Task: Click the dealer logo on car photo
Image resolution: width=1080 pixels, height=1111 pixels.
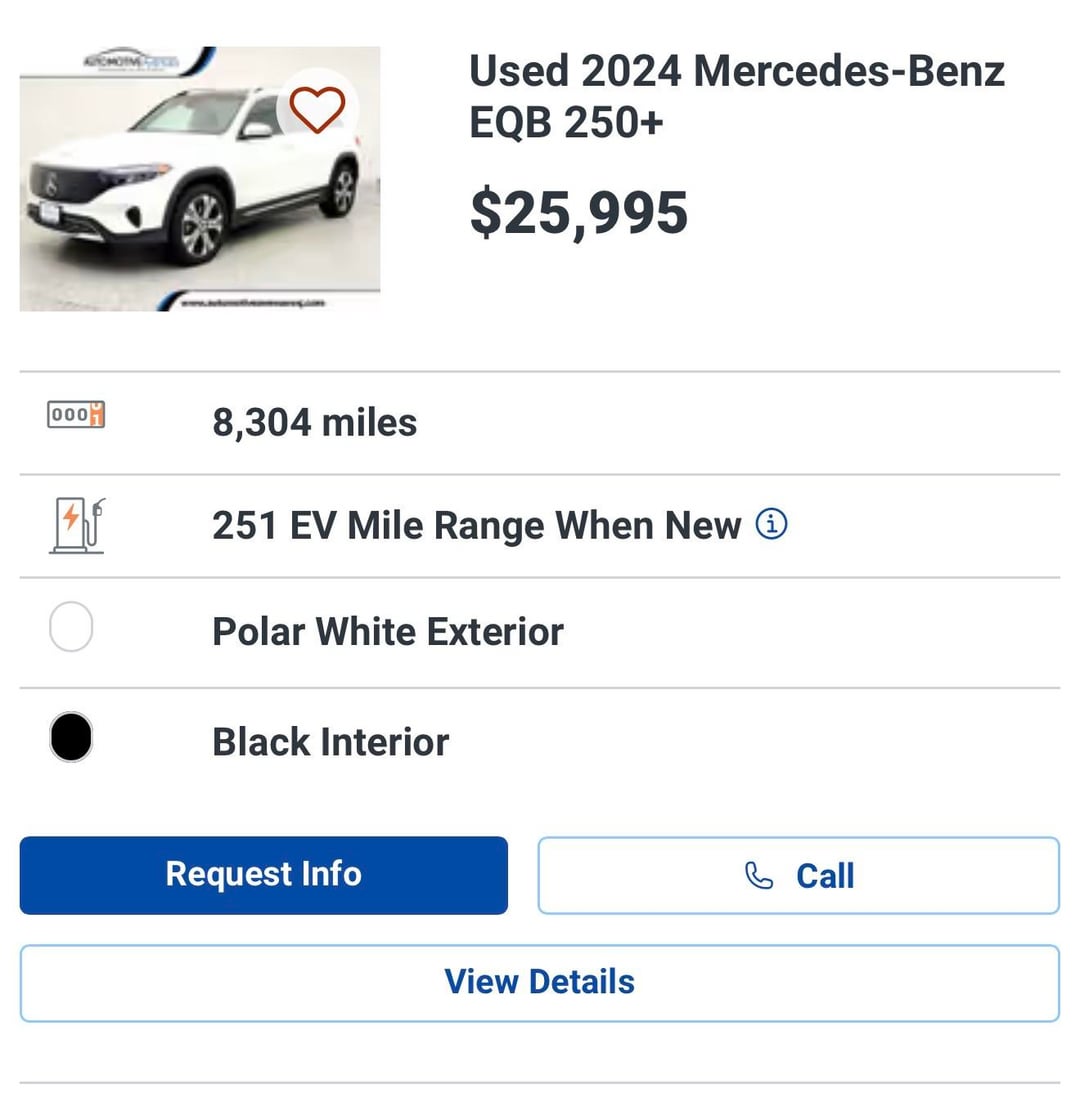Action: [130, 60]
